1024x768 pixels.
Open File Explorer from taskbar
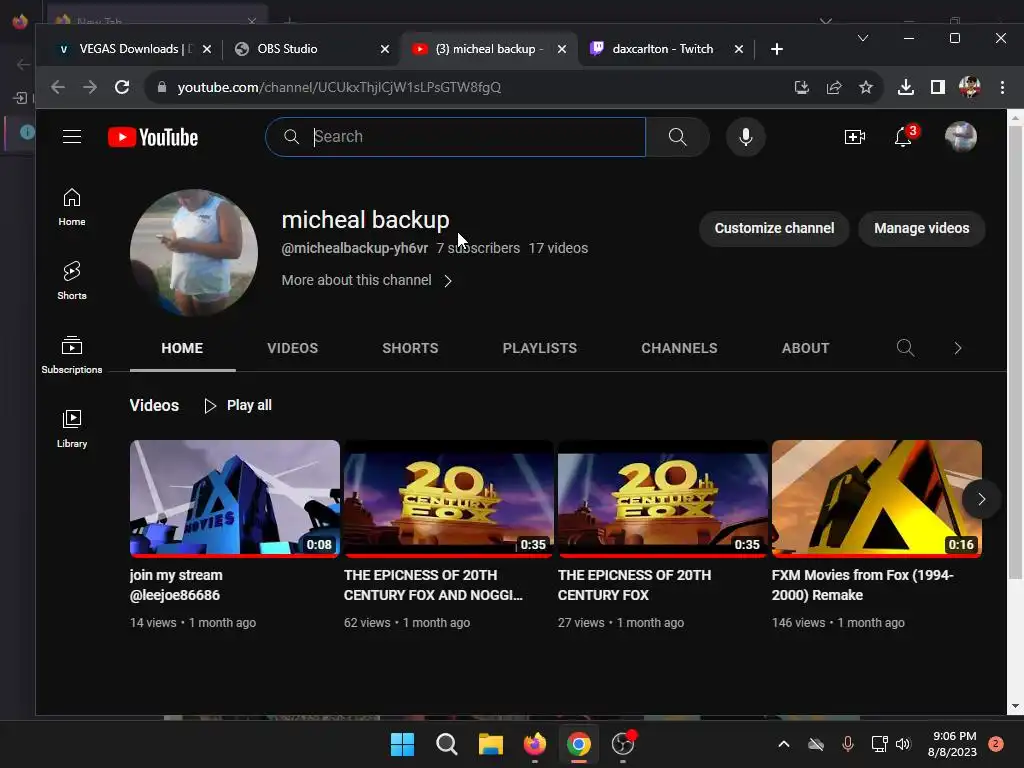[x=490, y=744]
